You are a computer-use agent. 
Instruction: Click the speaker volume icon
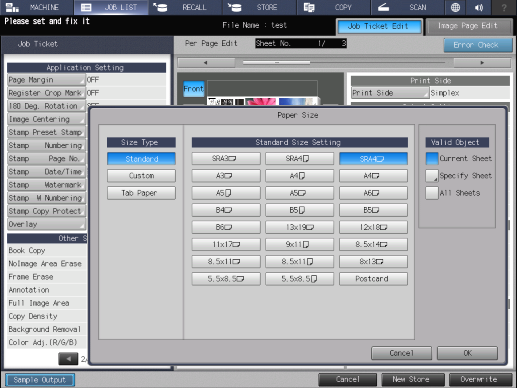(479, 7)
